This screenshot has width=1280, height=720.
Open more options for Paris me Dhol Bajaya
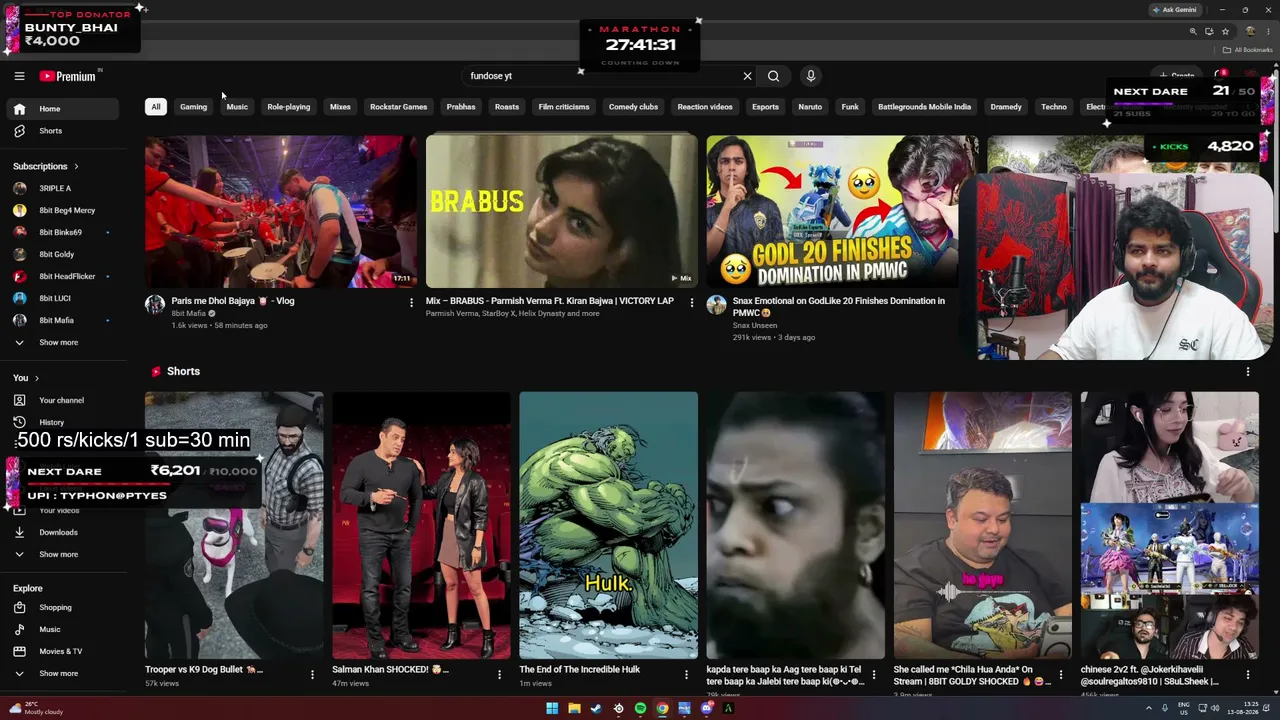tap(411, 303)
